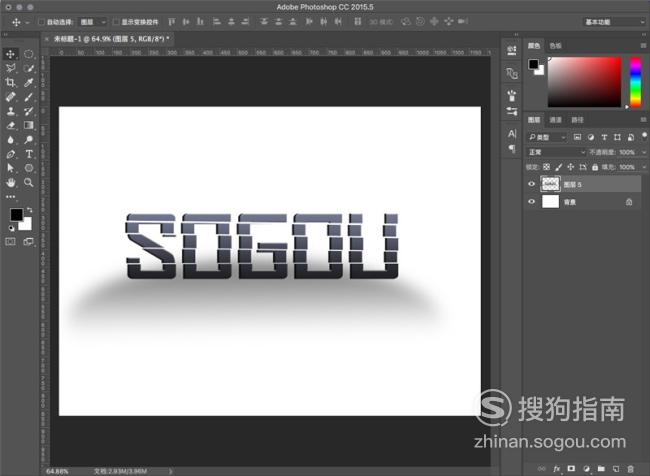Toggle Quick Mask mode
The image size is (650, 476).
[10, 241]
